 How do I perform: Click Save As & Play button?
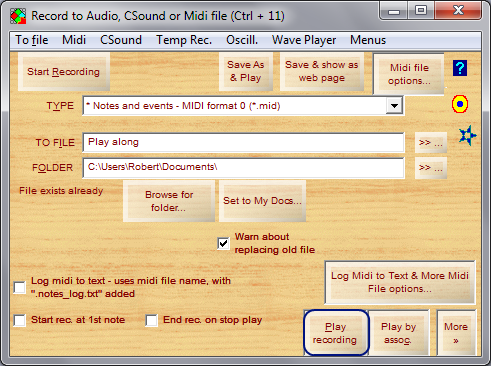[x=246, y=71]
